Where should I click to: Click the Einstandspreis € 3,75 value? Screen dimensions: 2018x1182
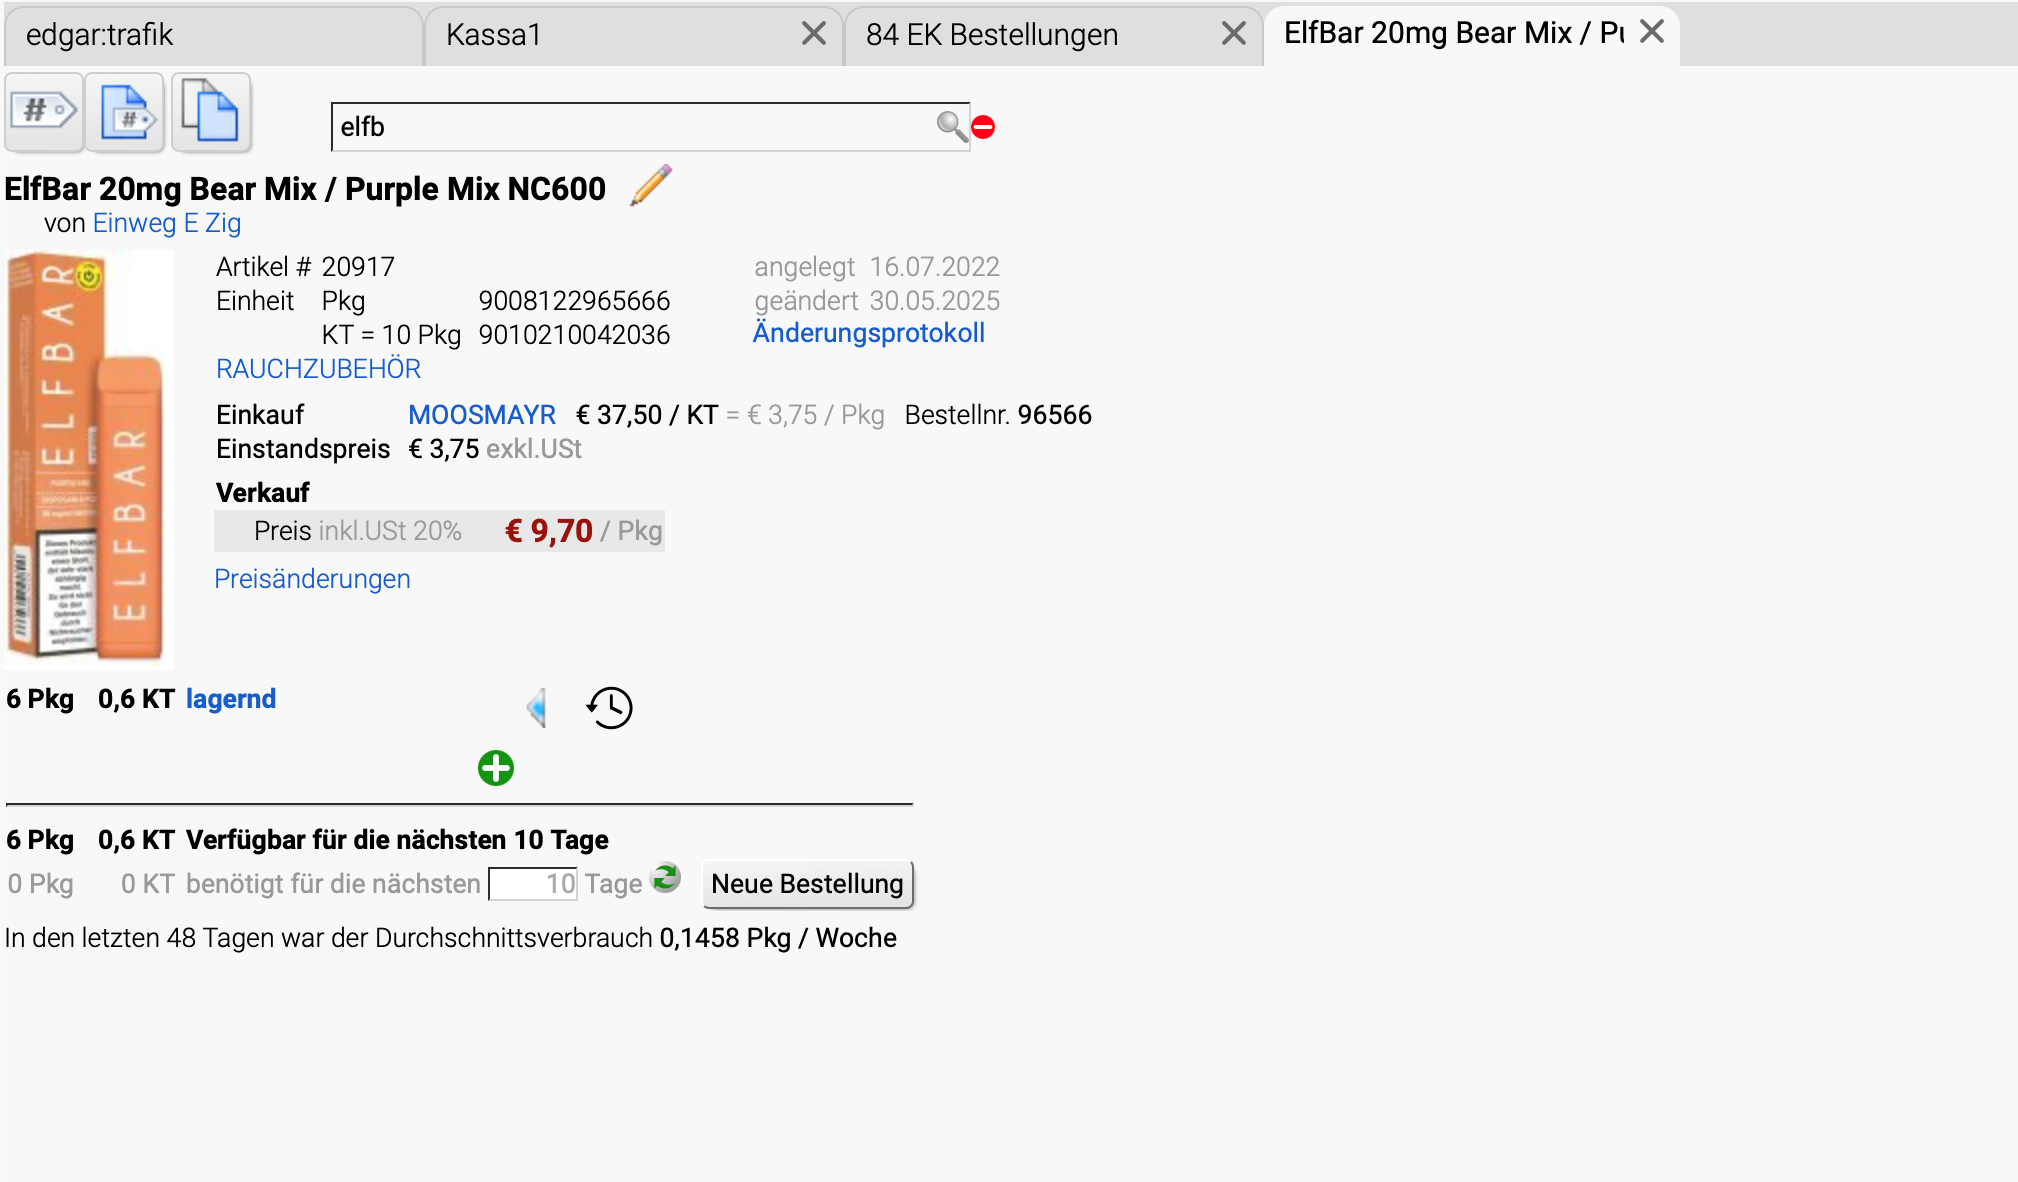(444, 449)
